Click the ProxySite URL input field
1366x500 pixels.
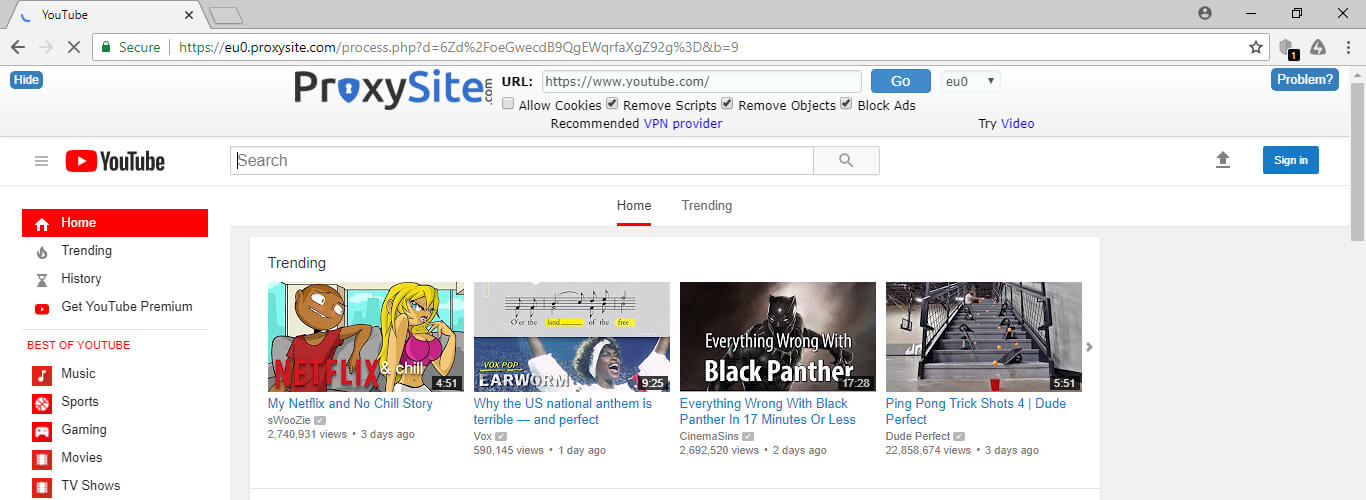(x=702, y=81)
